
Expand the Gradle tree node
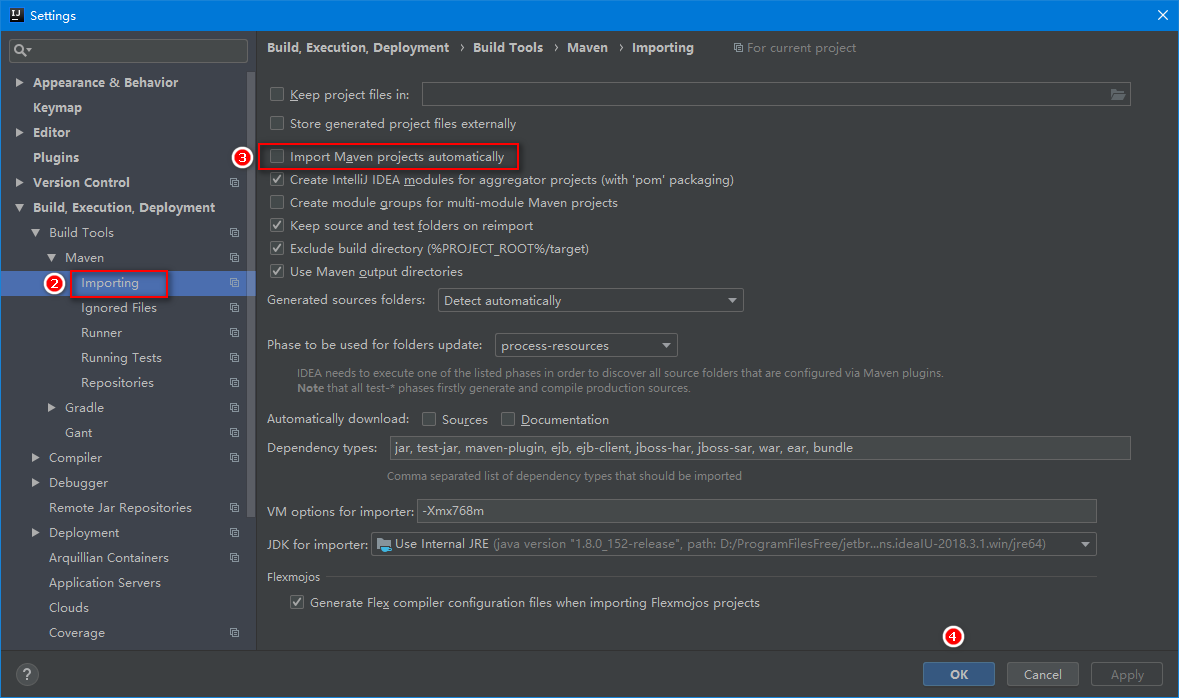52,407
